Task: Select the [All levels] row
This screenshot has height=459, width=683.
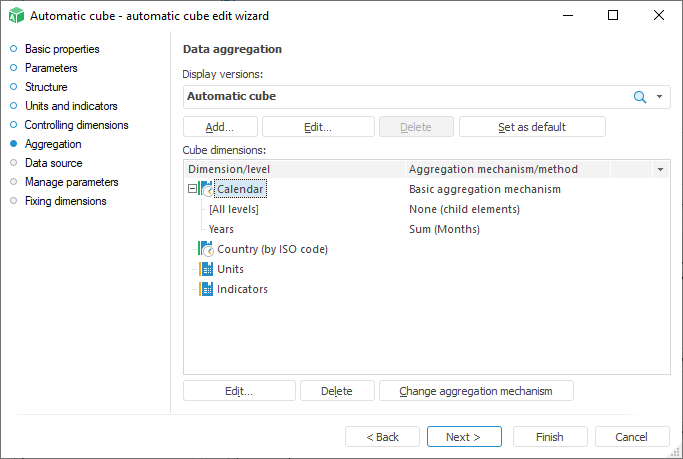Action: (x=234, y=209)
